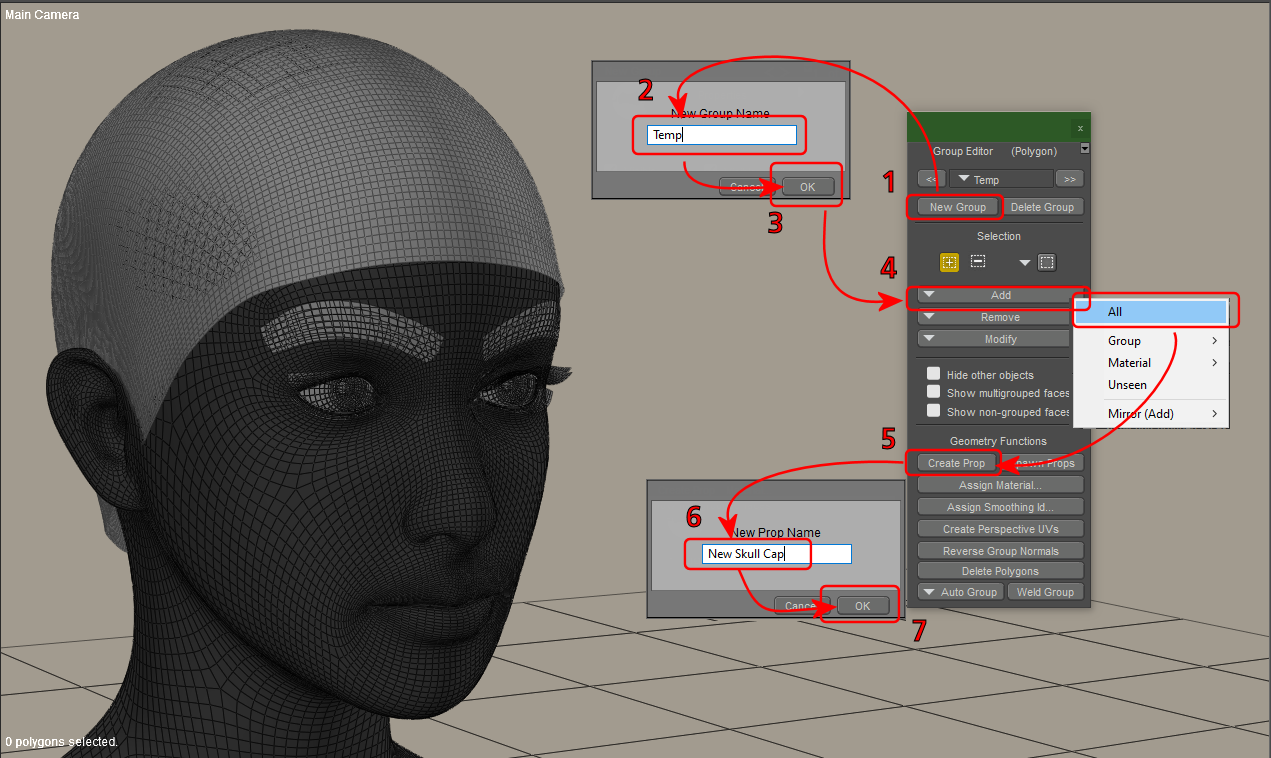Click the marquee selection mode icon
The height and width of the screenshot is (758, 1271).
click(1046, 262)
